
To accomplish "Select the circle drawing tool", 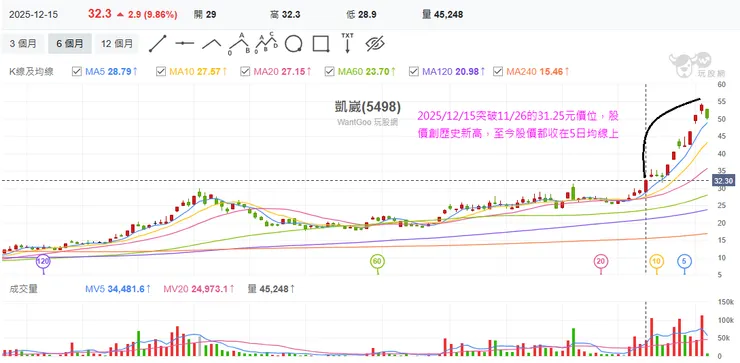I will pyautogui.click(x=293, y=44).
